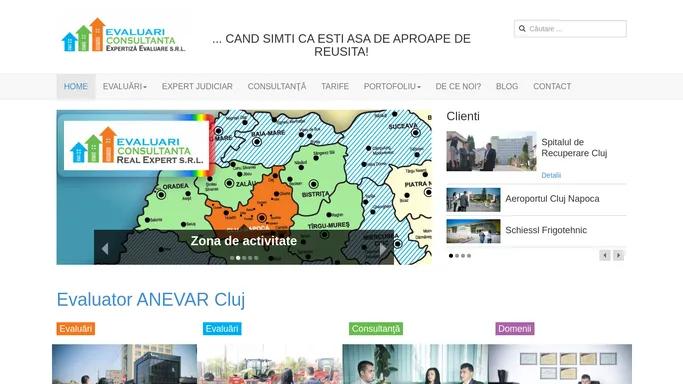Select the fifth slider pagination dot
The height and width of the screenshot is (384, 683).
256,258
